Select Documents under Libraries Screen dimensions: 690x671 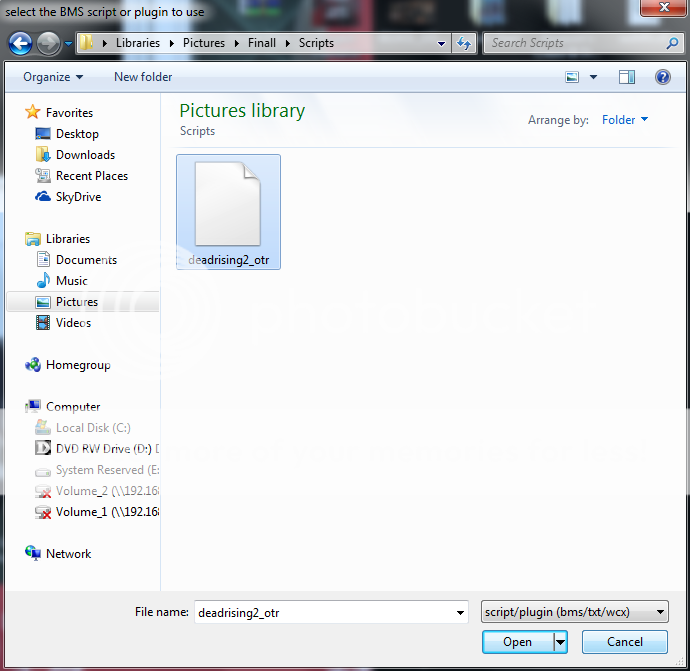86,260
